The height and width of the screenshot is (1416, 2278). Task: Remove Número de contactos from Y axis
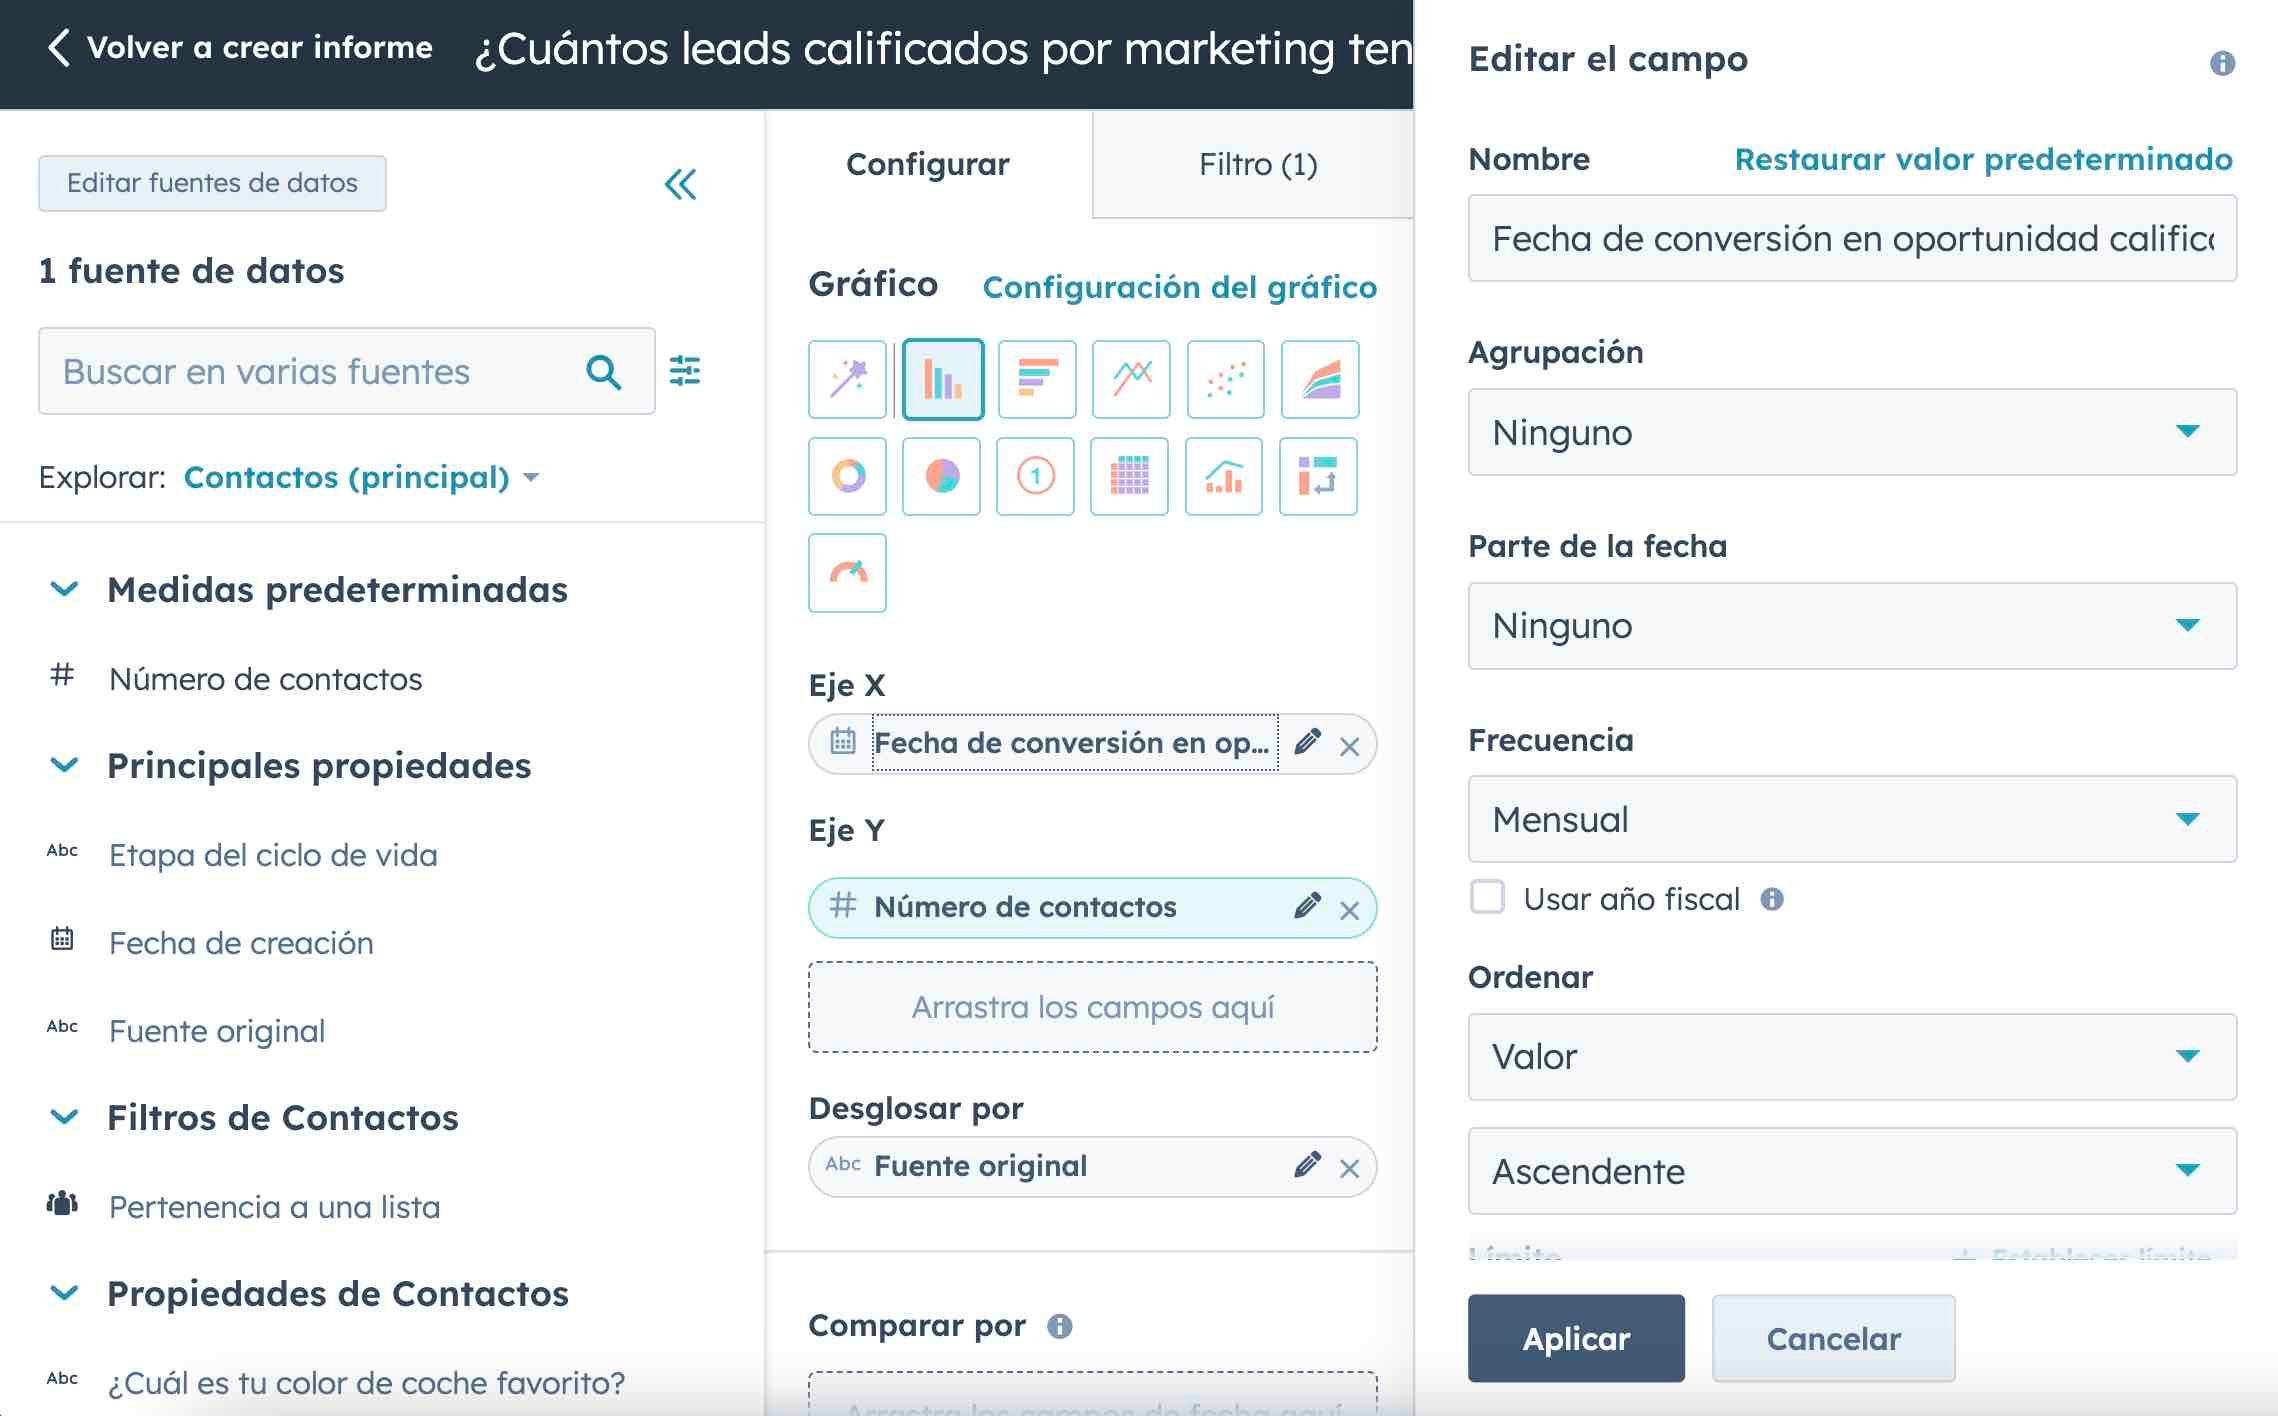(1349, 910)
